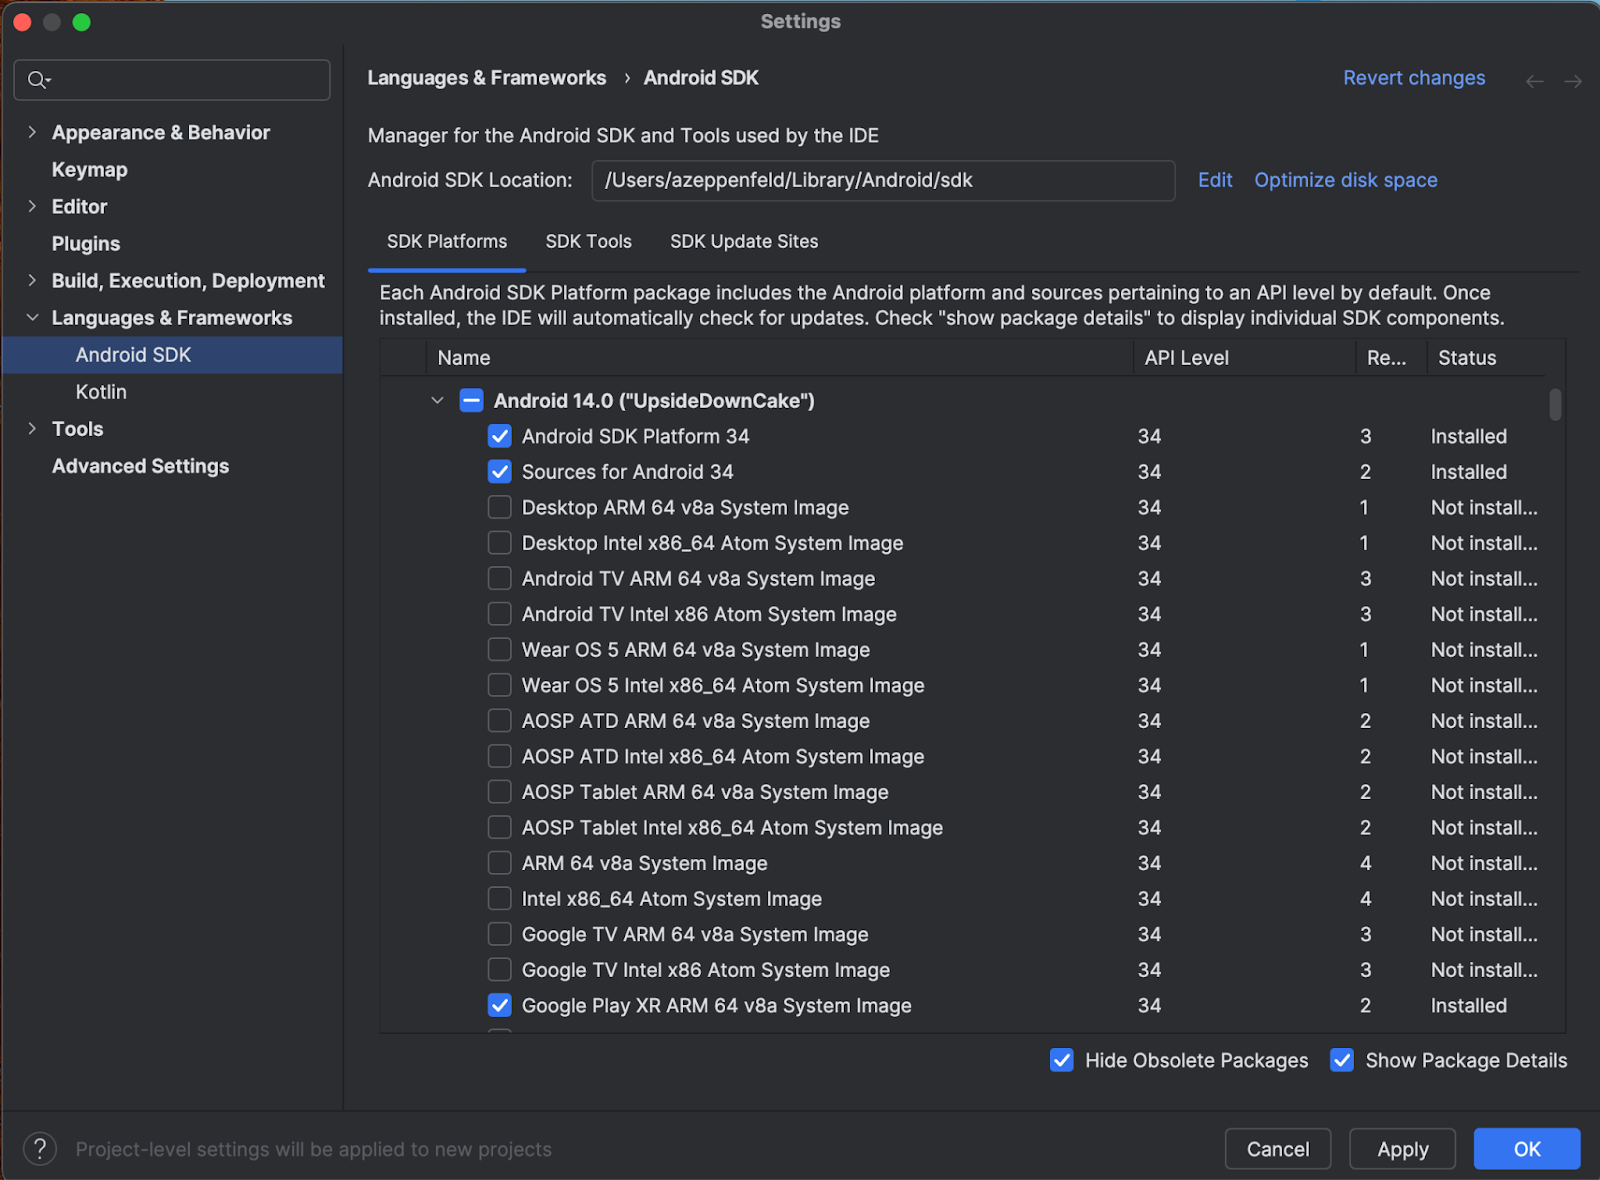Switch to the SDK Tools tab

tap(588, 241)
